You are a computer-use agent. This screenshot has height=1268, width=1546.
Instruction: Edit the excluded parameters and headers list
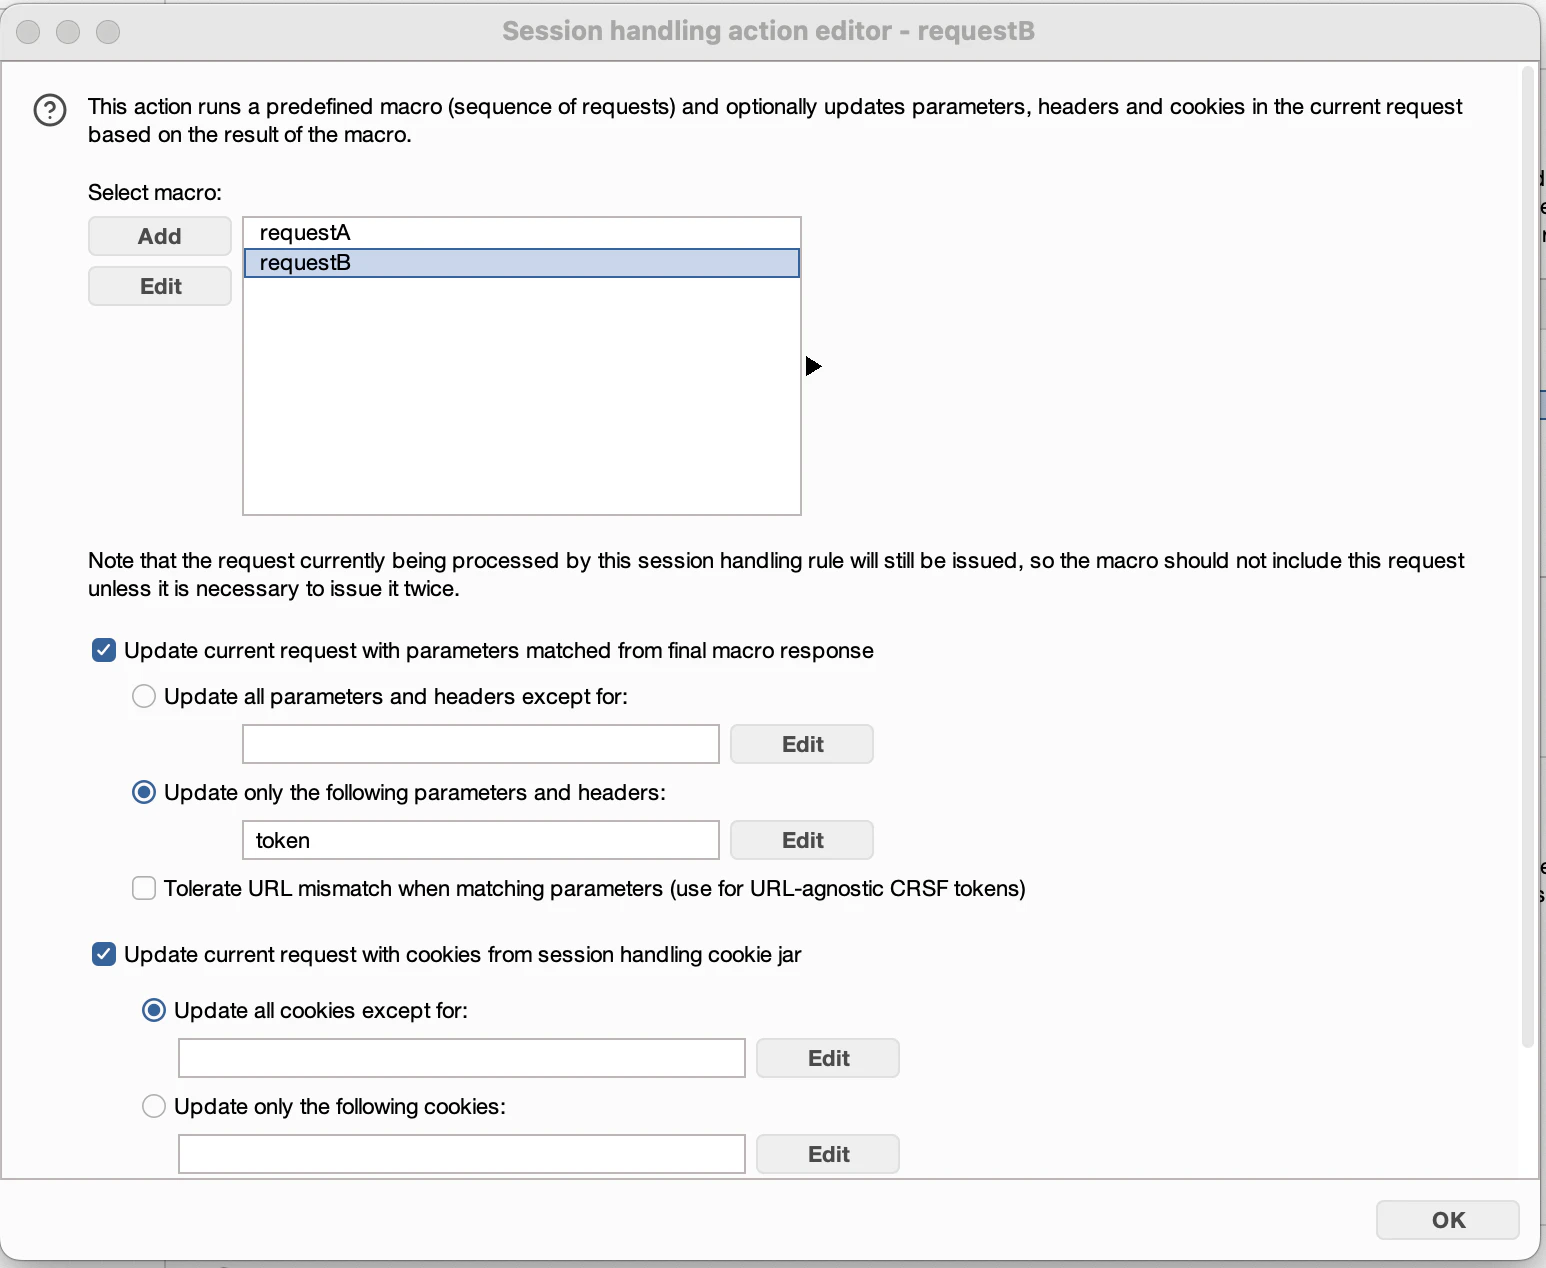click(802, 744)
